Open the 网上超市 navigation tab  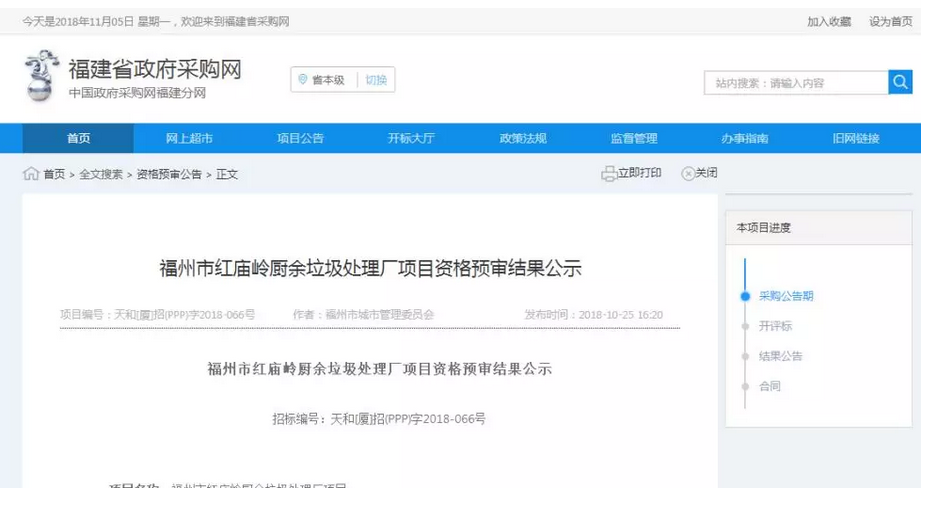[189, 139]
